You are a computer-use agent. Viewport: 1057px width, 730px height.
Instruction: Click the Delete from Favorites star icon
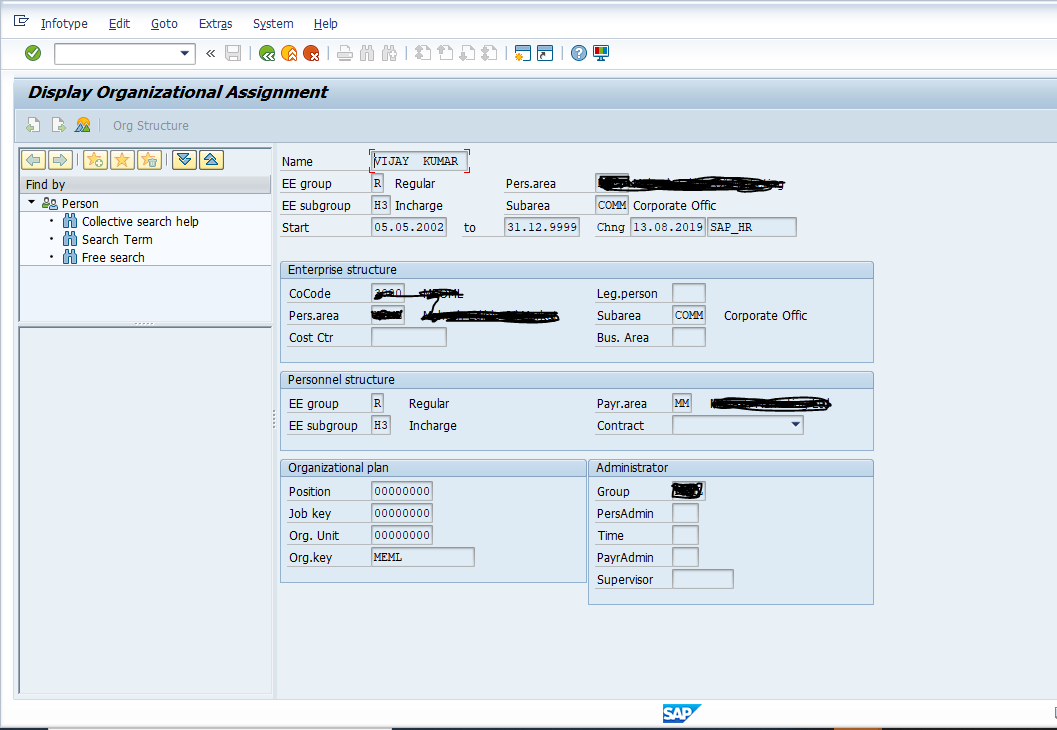(x=148, y=159)
